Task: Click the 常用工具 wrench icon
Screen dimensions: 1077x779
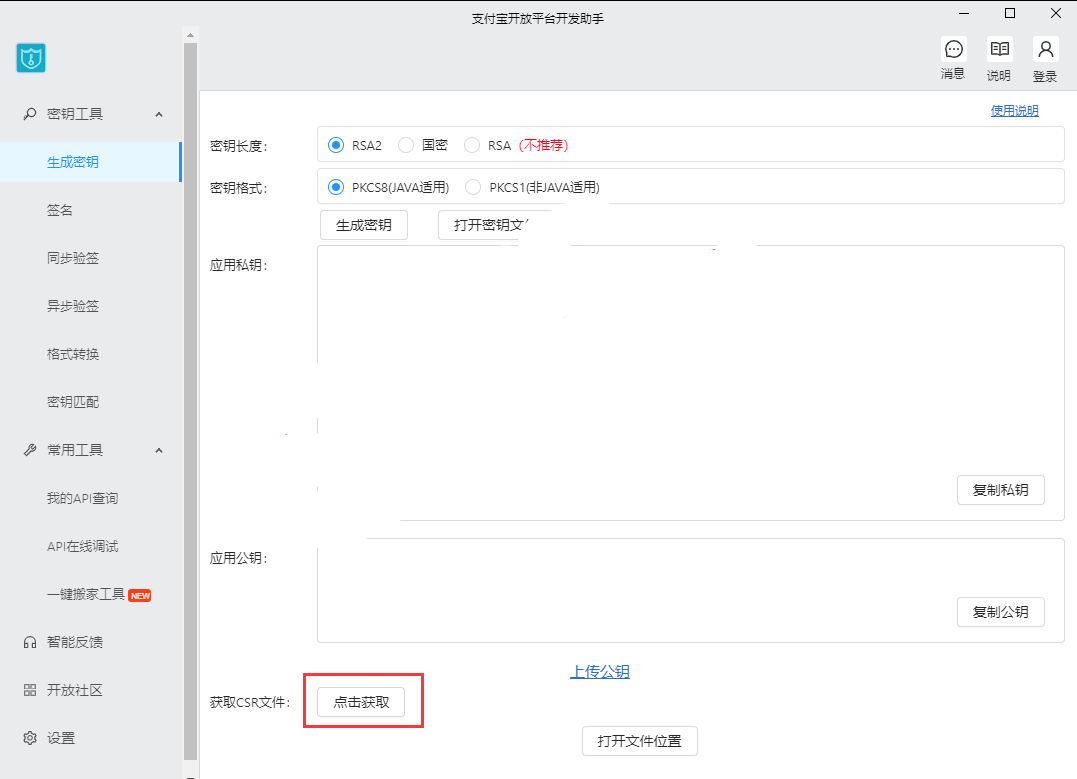Action: pos(30,450)
